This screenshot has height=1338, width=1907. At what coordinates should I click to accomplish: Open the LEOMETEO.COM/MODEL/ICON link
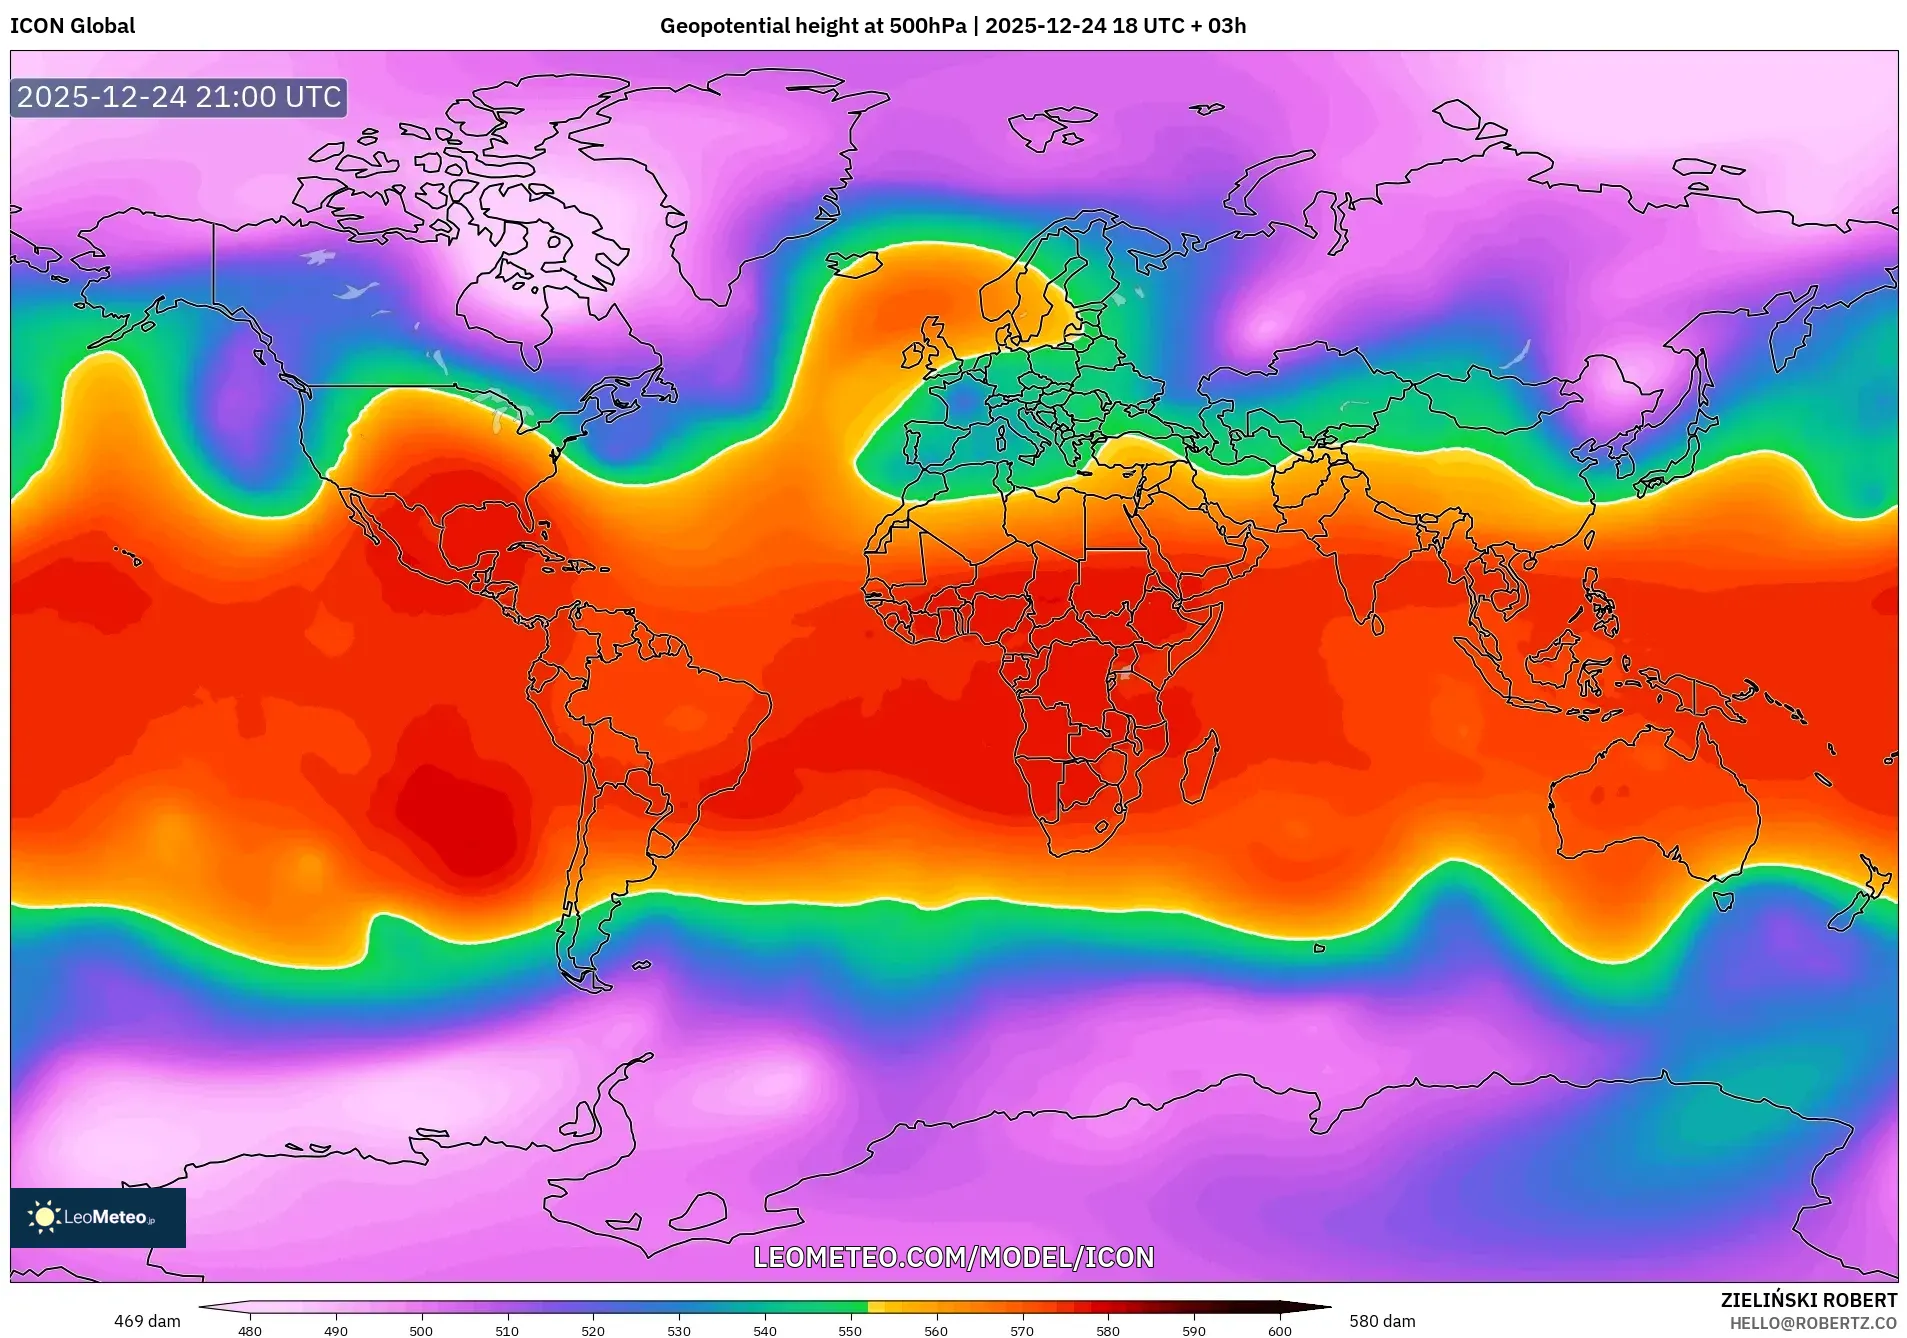953,1259
